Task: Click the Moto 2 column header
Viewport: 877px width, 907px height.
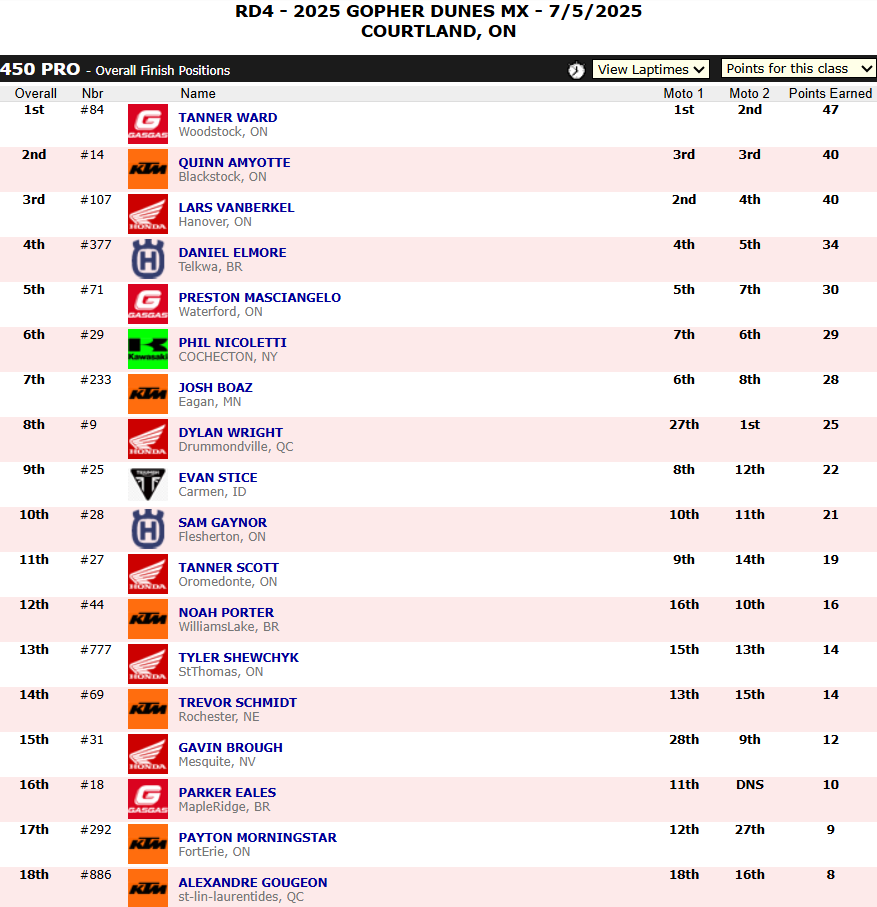Action: point(749,93)
